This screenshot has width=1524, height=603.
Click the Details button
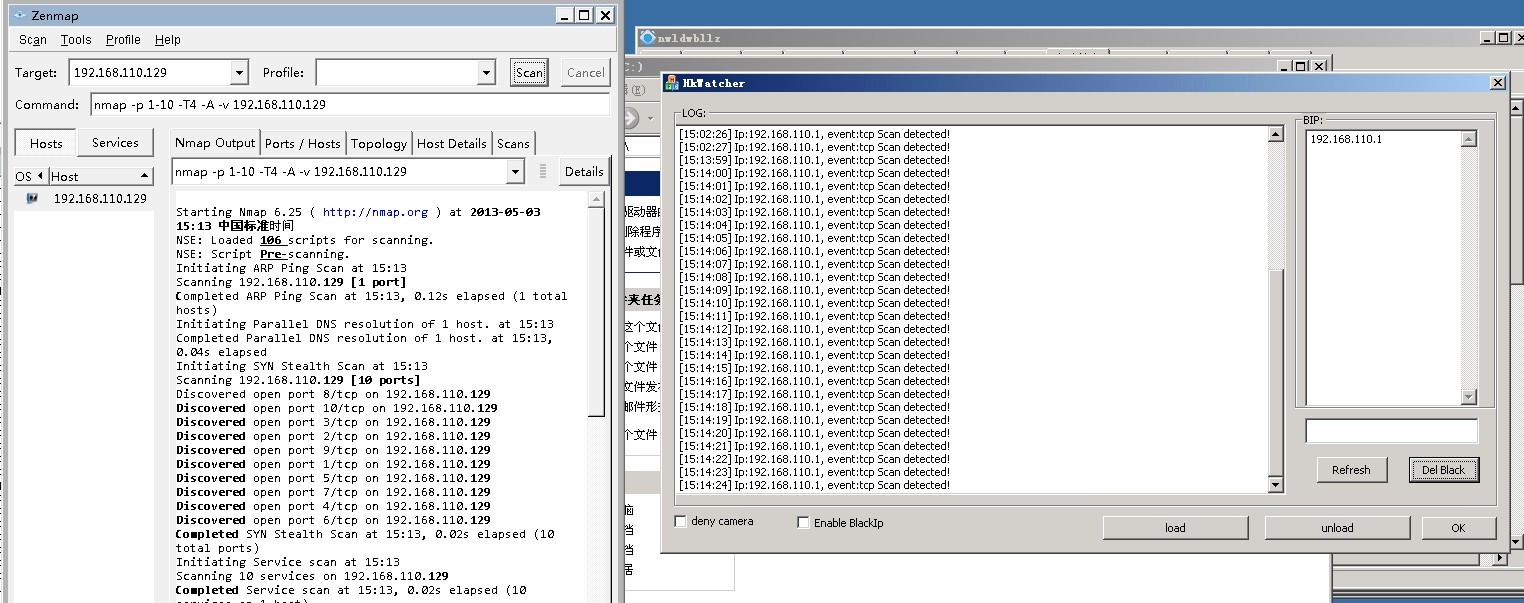coord(584,171)
